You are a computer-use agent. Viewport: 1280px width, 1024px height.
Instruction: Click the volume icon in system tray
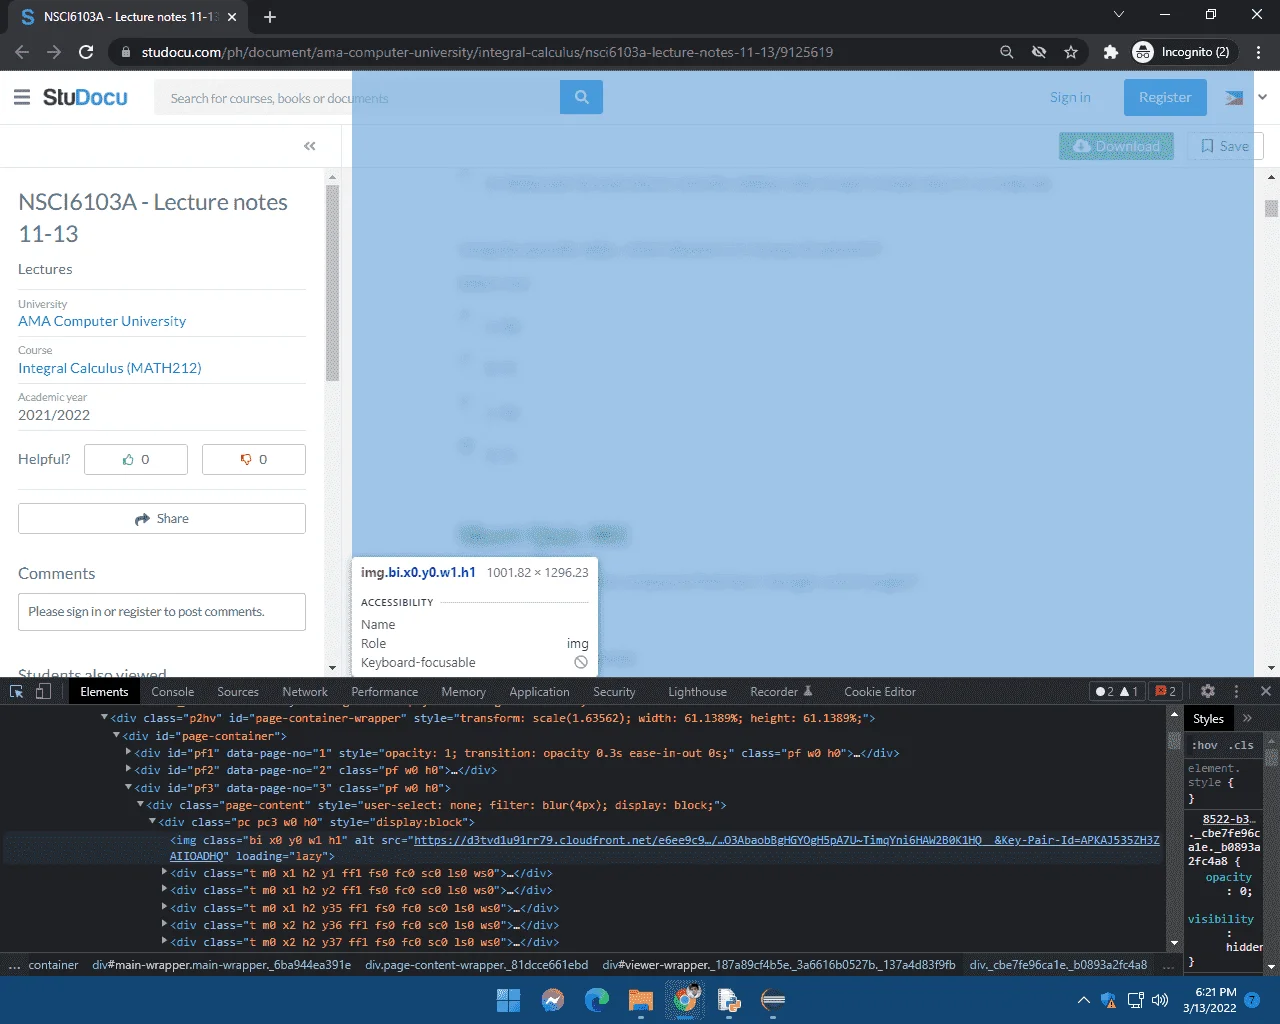click(x=1160, y=1000)
